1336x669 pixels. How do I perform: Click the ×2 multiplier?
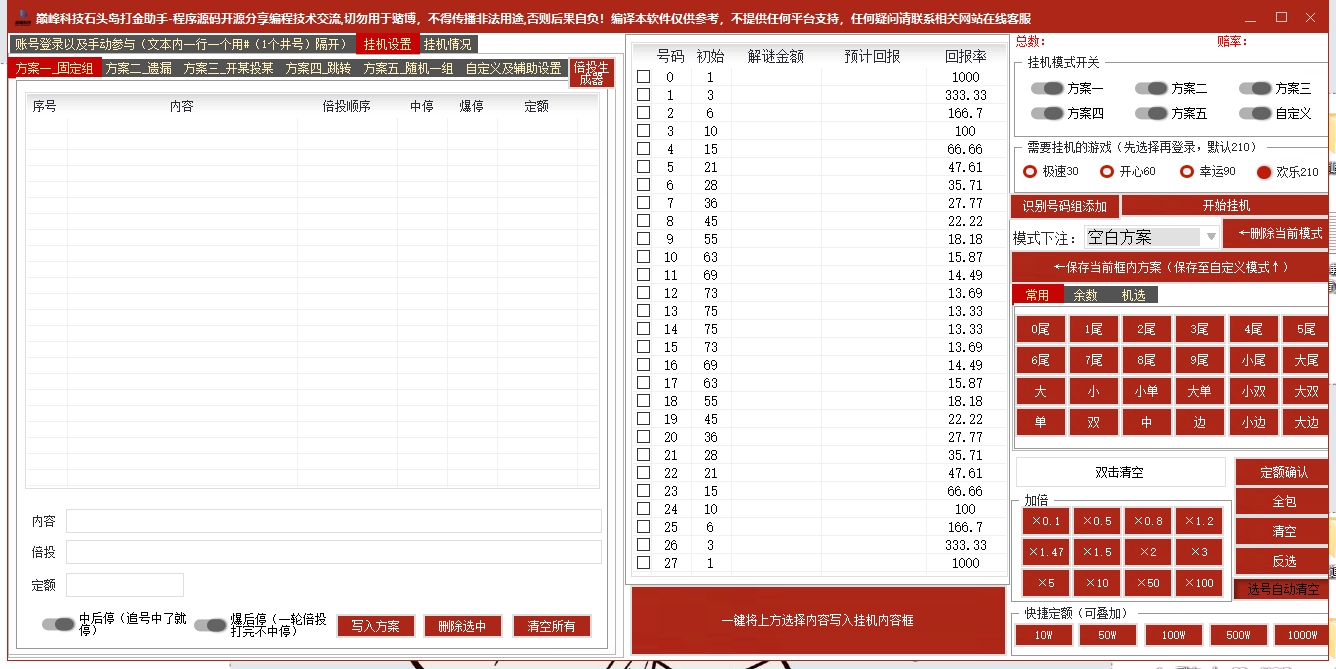pos(1147,551)
